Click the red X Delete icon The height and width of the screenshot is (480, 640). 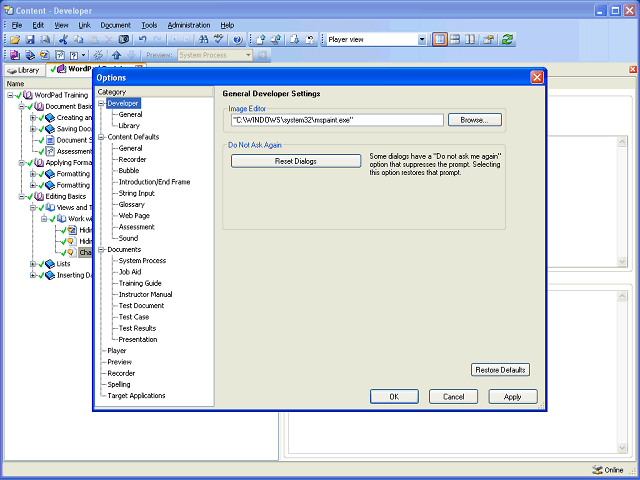pyautogui.click(x=109, y=40)
